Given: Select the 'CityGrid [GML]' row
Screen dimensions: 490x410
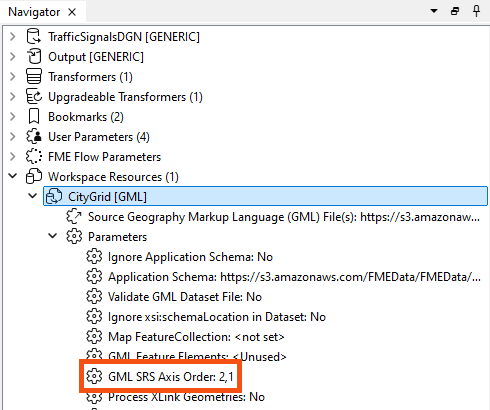Looking at the screenshot, I should click(265, 196).
